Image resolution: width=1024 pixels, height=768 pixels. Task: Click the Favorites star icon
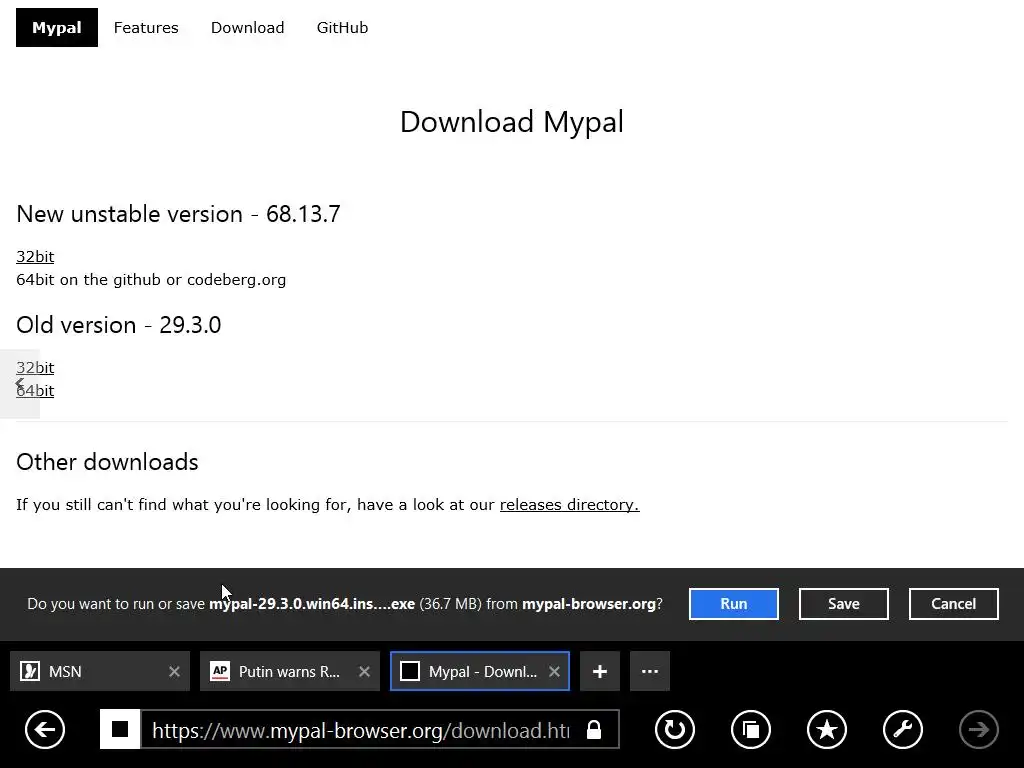pyautogui.click(x=827, y=729)
